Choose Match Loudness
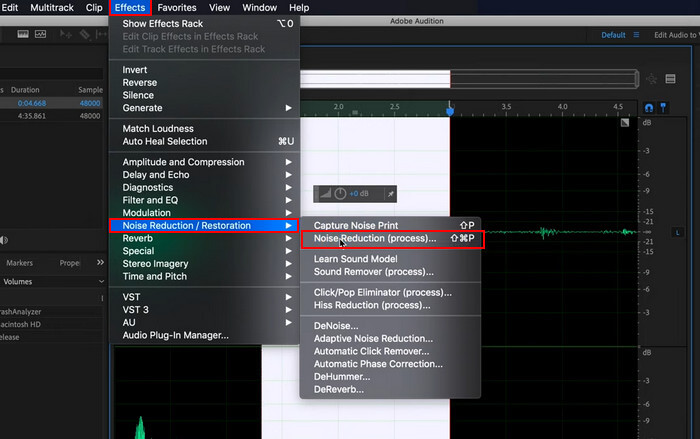The image size is (700, 439). (x=204, y=129)
